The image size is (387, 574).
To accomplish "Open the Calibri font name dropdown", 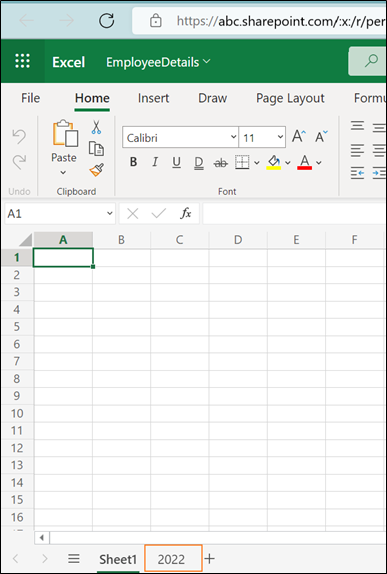I will coord(233,137).
